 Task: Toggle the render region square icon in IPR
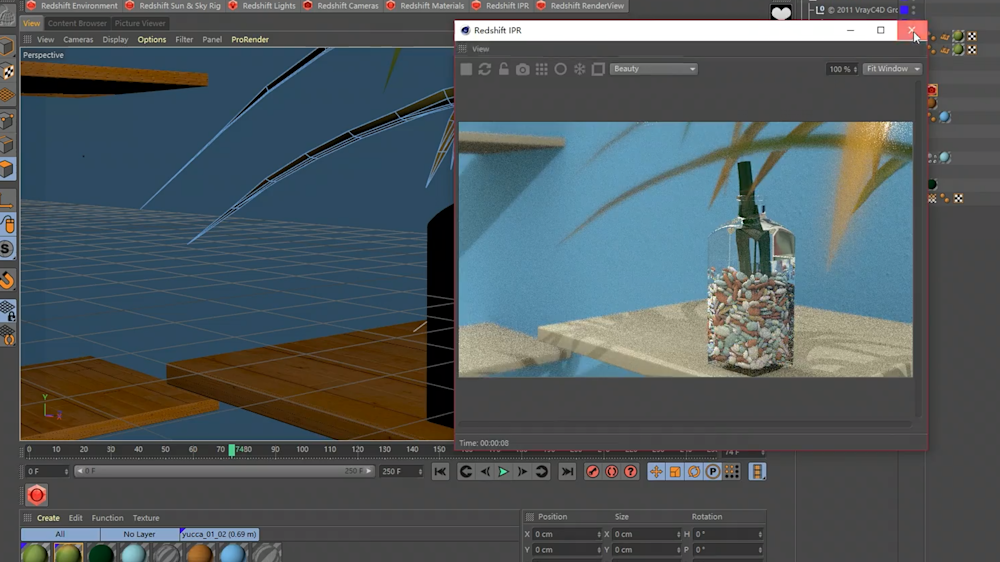[598, 69]
